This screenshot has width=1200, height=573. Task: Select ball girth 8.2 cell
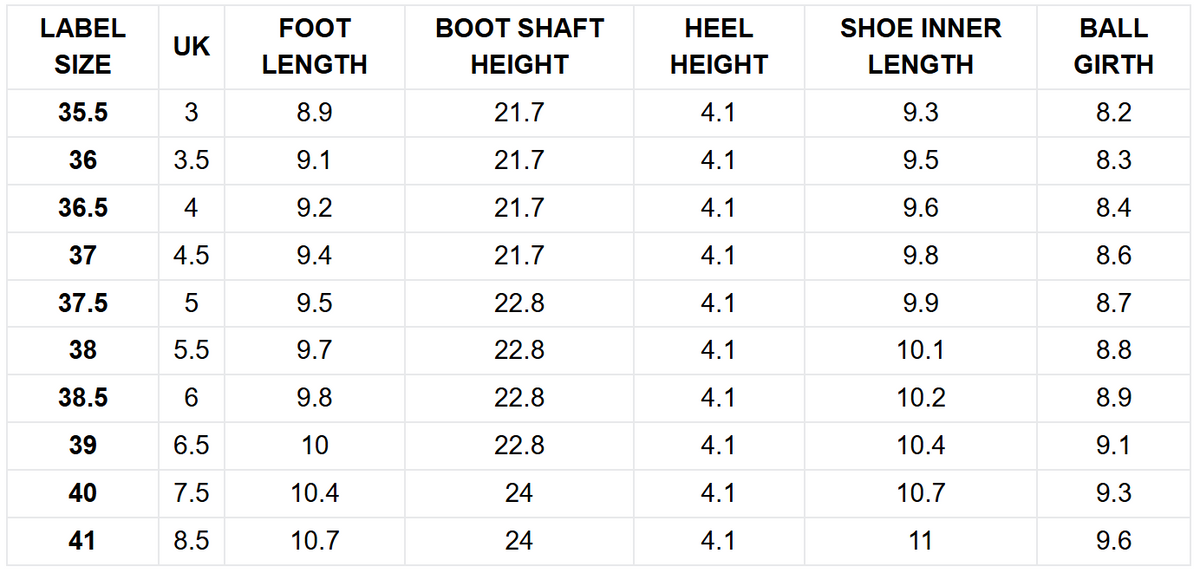[1113, 113]
